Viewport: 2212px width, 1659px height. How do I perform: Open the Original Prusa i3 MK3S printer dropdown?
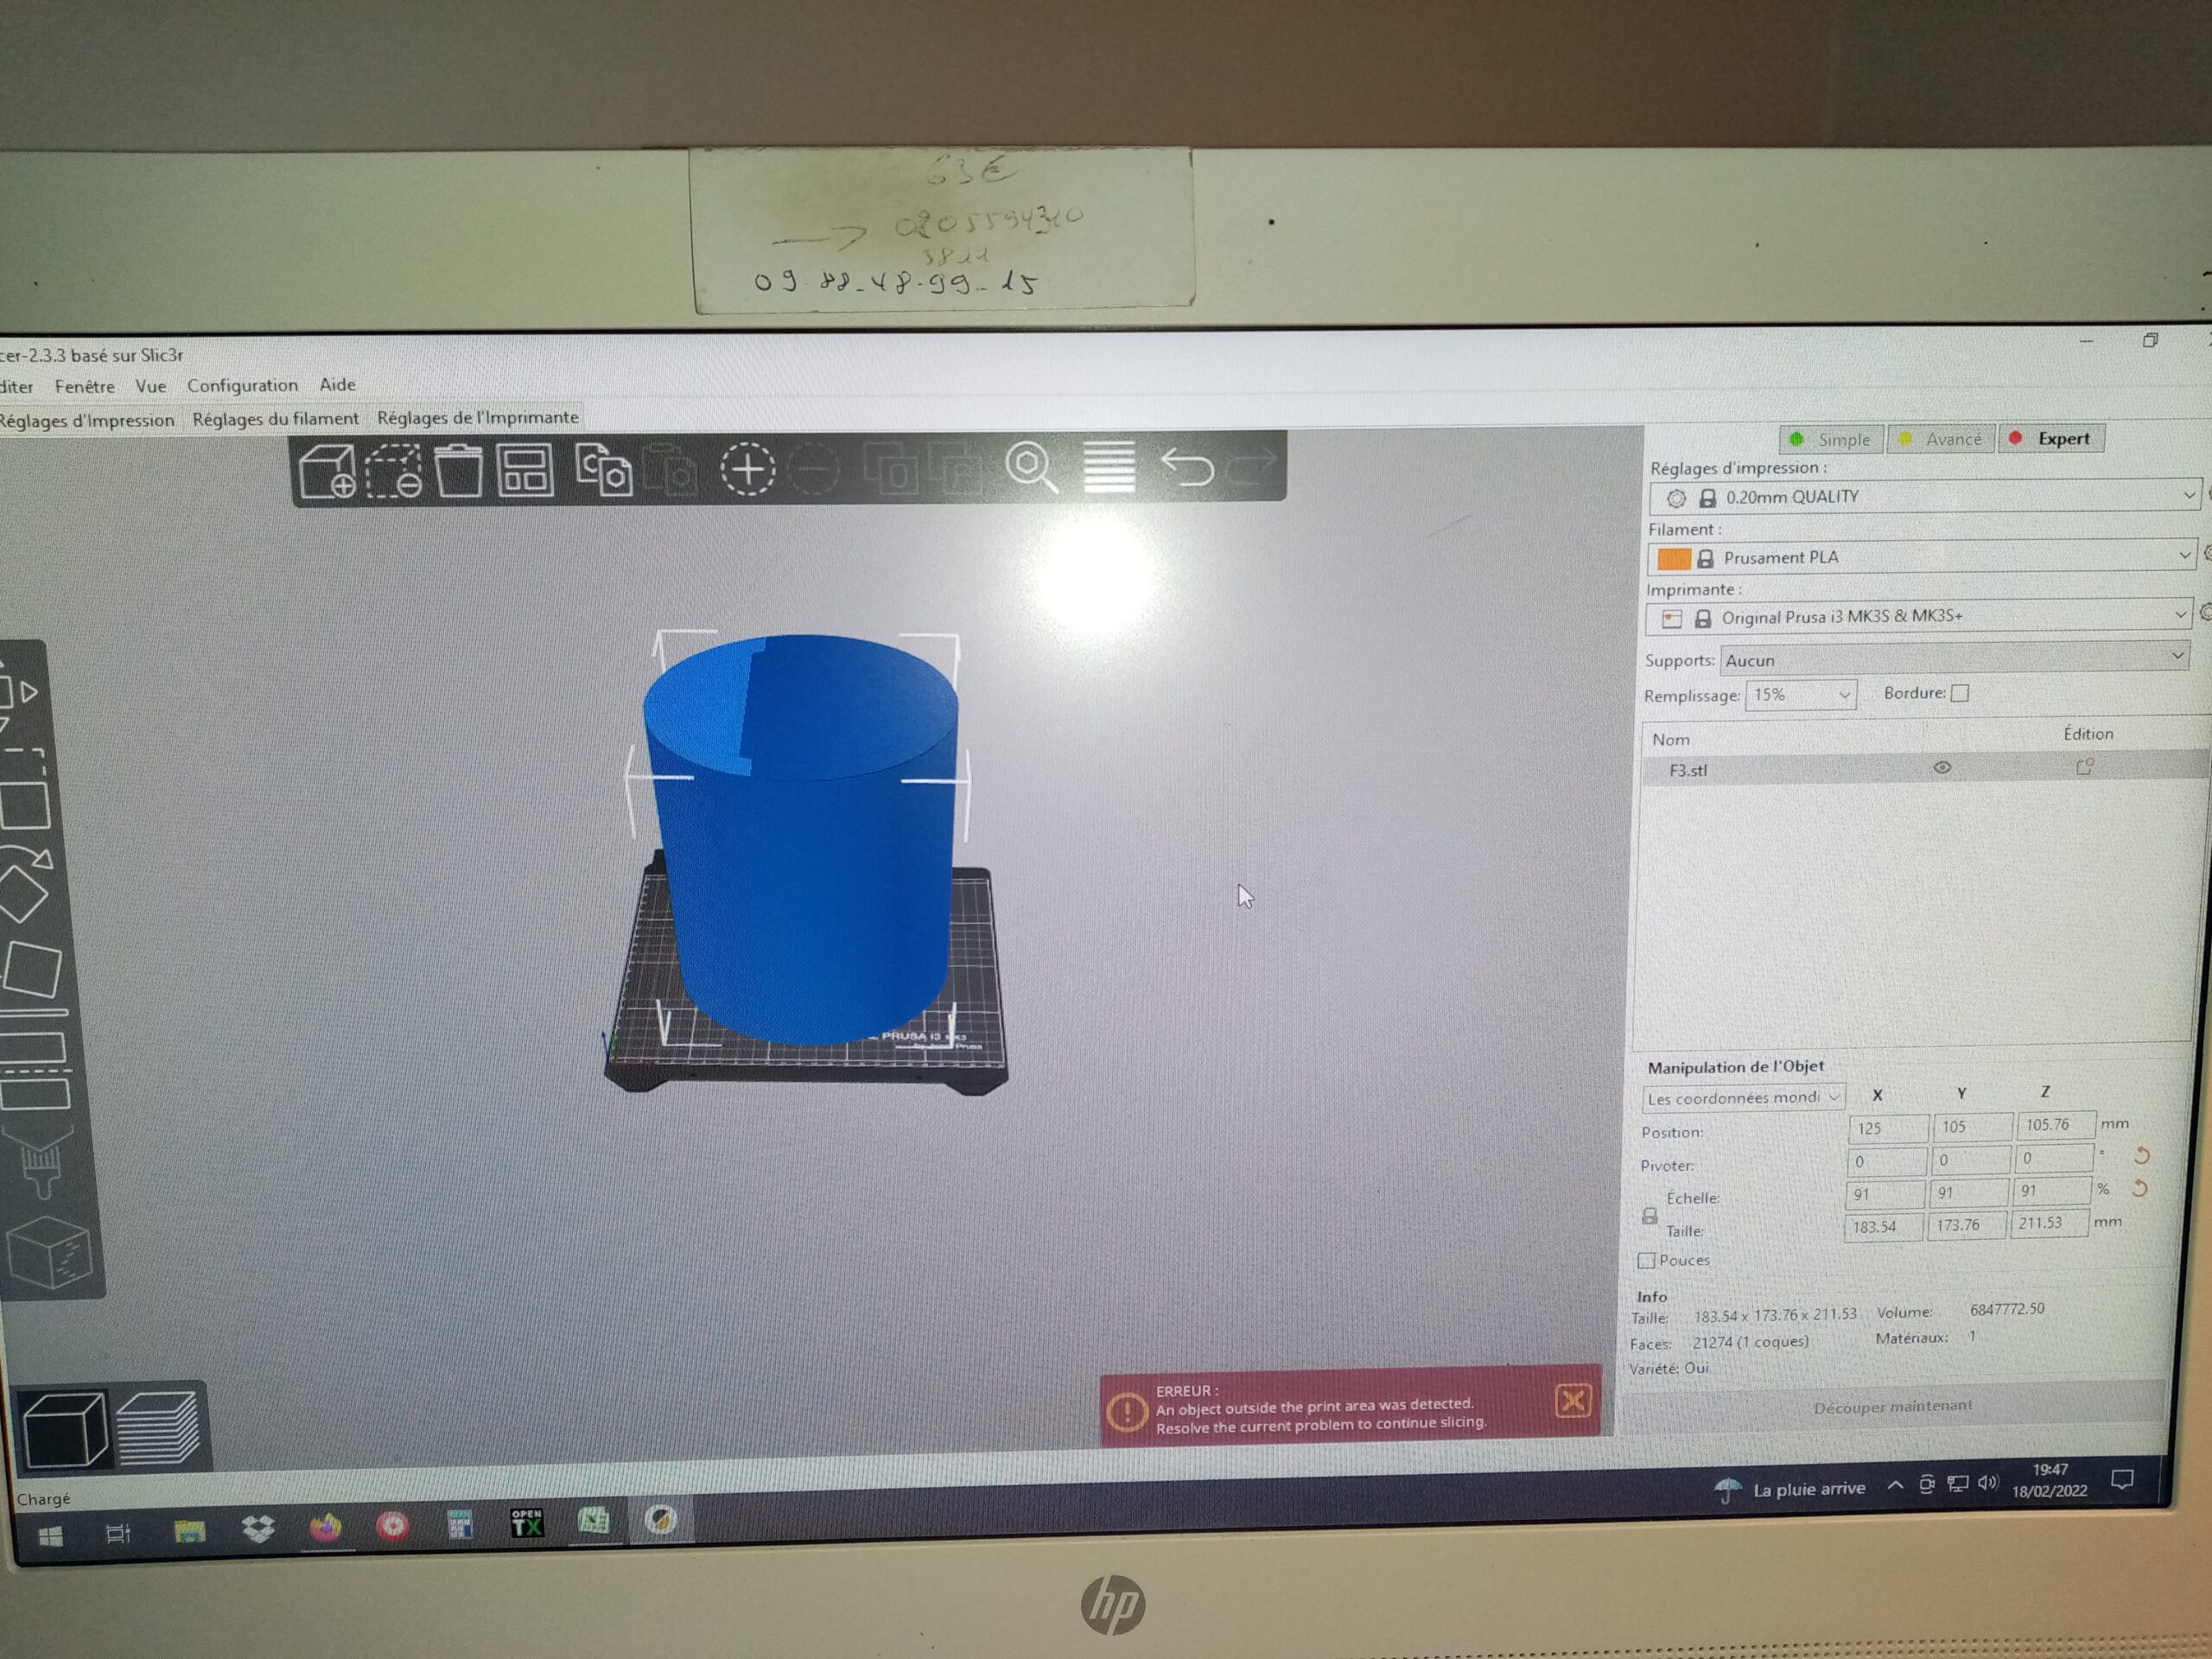tap(1918, 617)
